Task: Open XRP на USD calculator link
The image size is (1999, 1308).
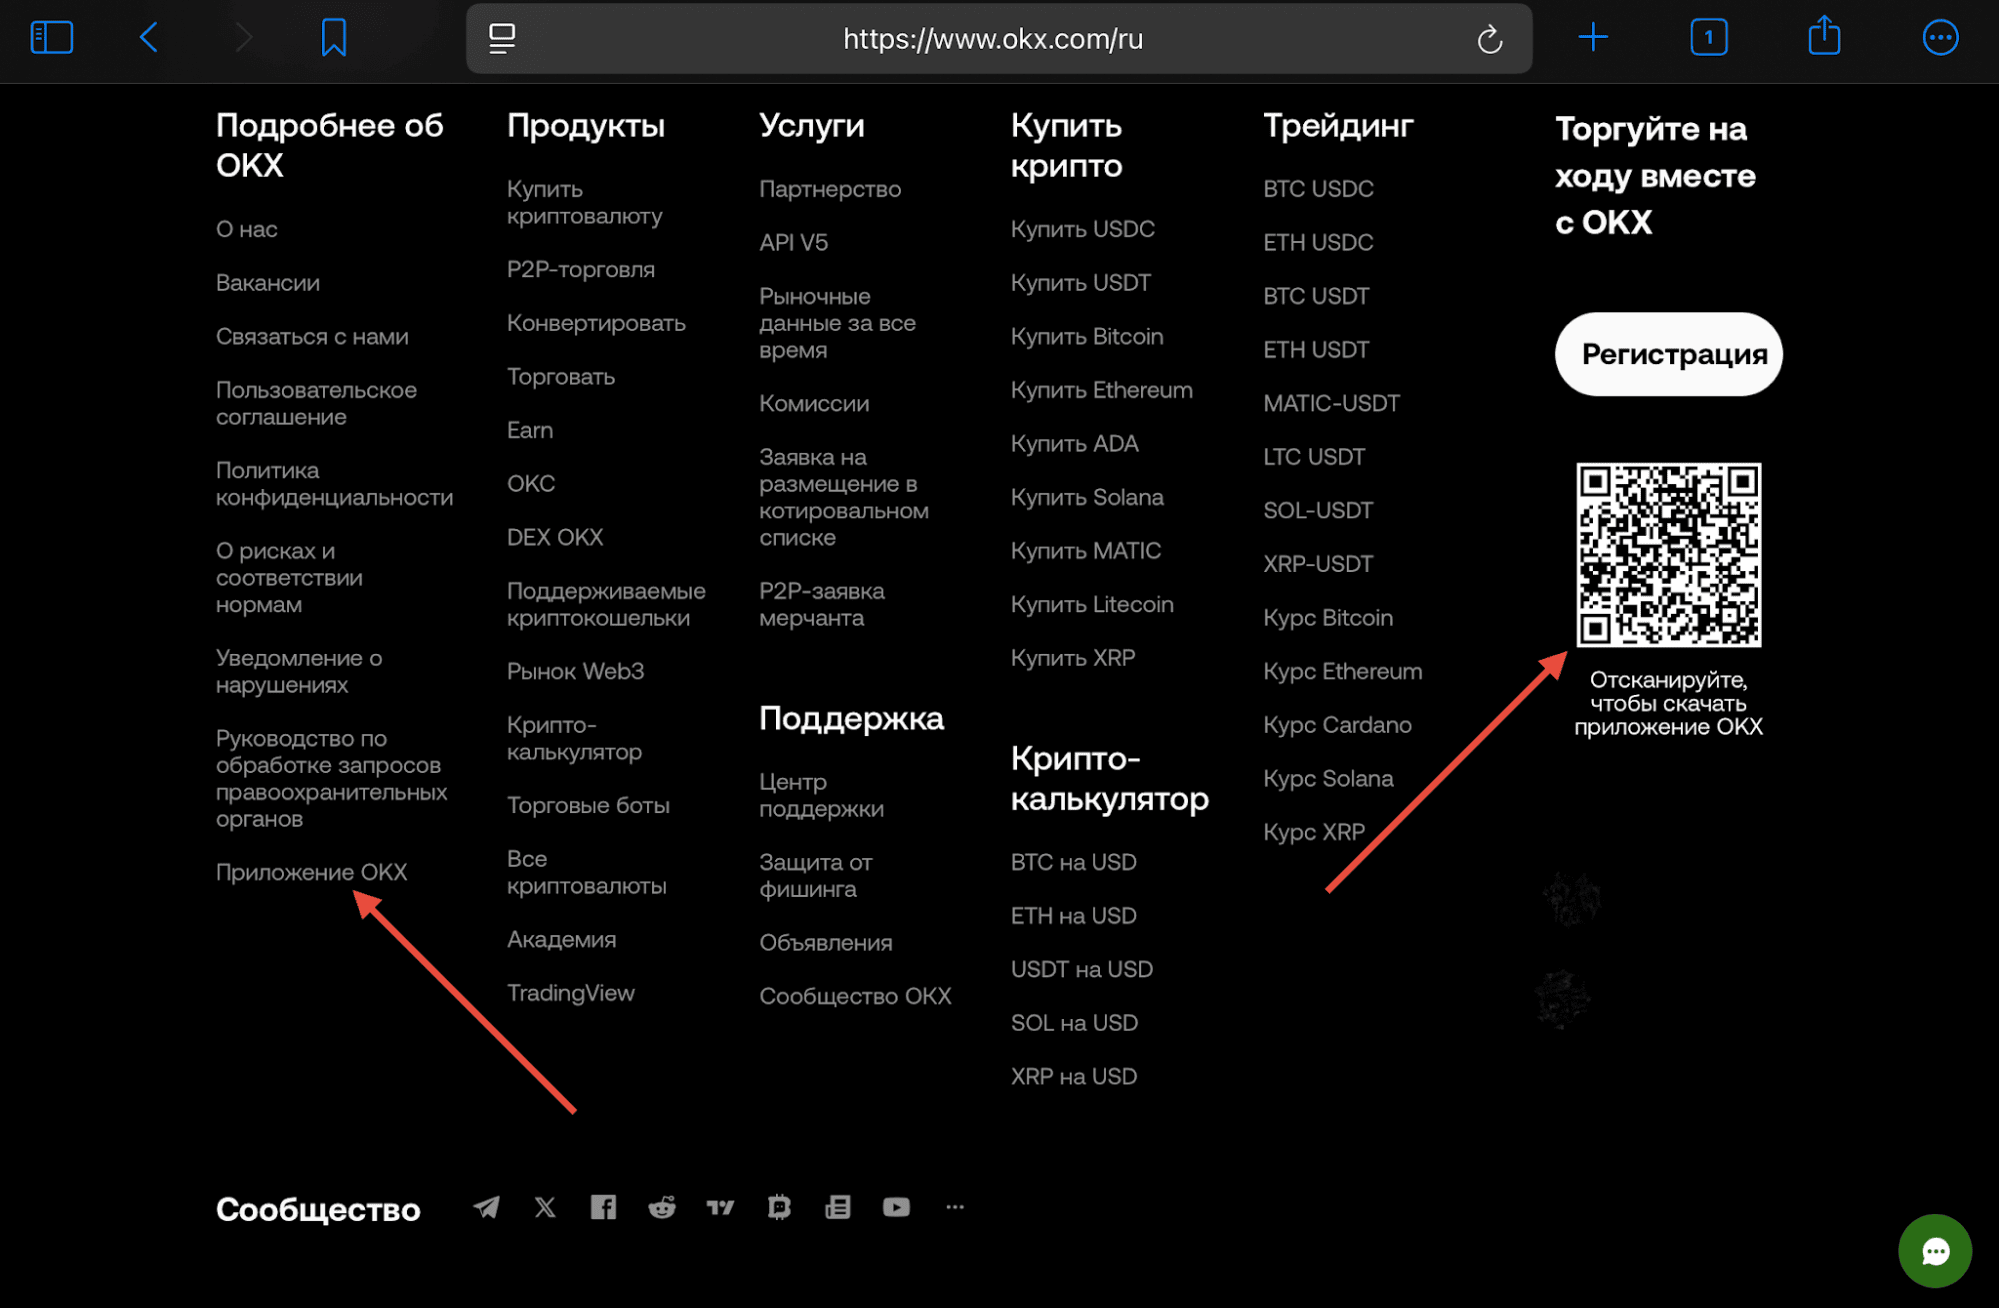Action: click(x=1073, y=1076)
